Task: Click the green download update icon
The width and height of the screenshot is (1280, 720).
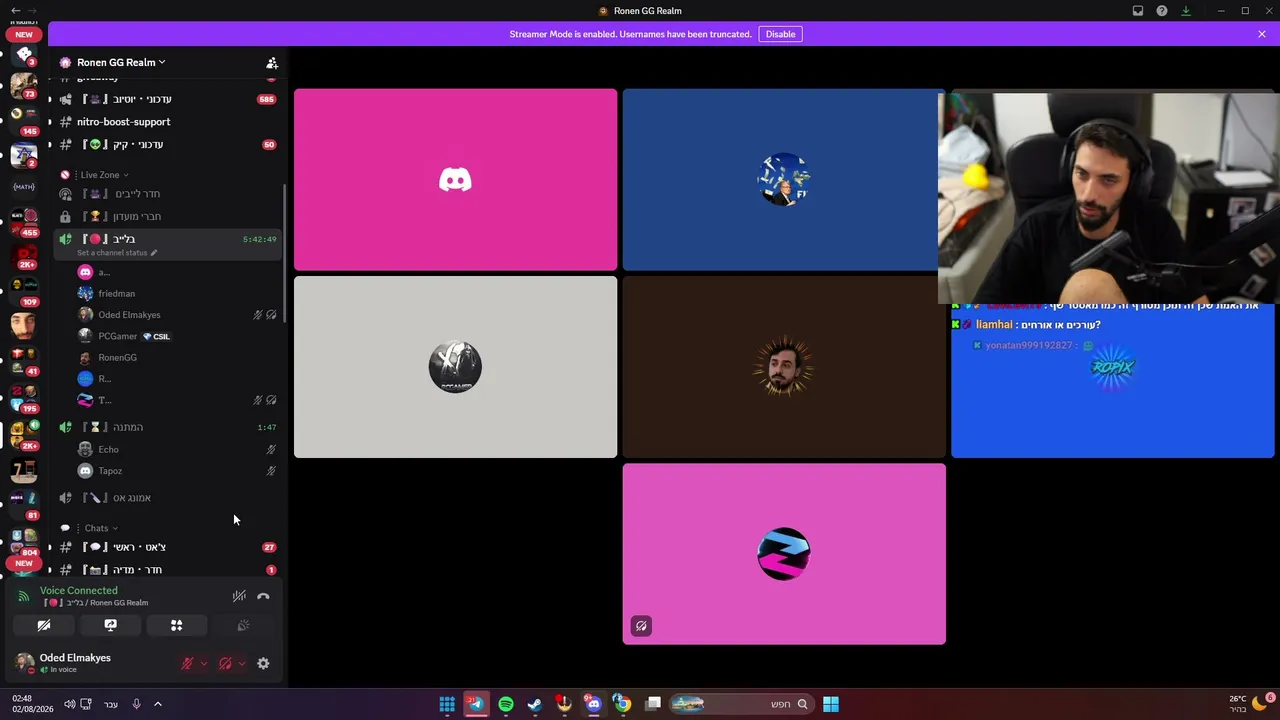Action: click(1186, 11)
